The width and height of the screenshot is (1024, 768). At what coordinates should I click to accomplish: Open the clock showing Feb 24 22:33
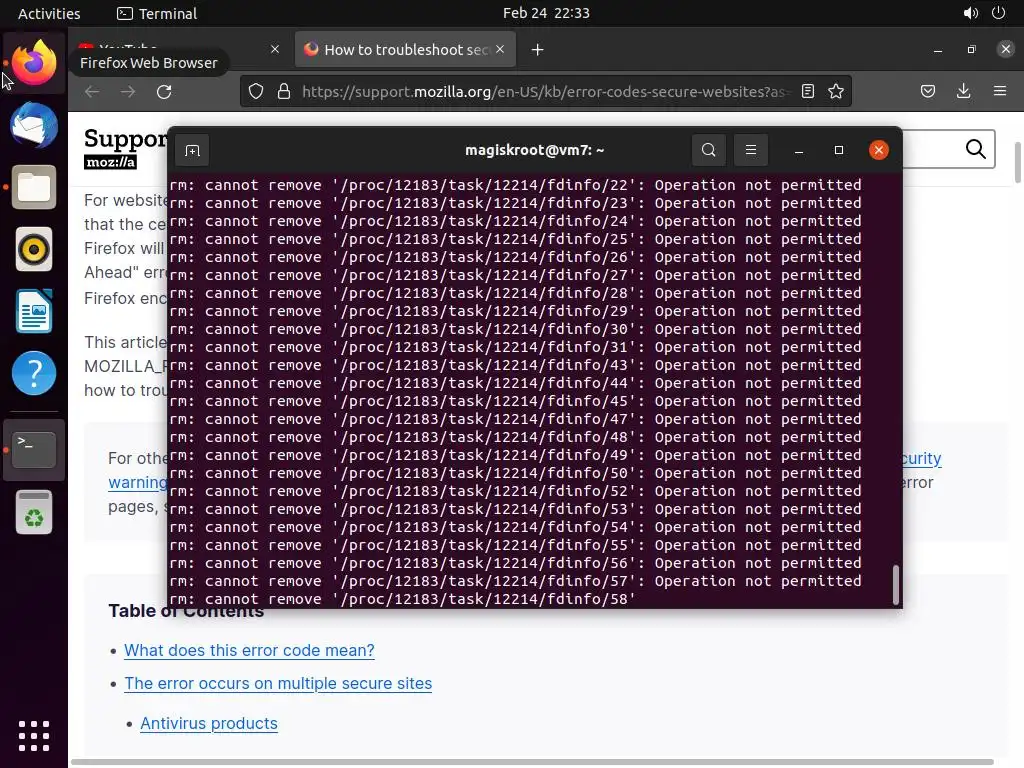[x=546, y=13]
